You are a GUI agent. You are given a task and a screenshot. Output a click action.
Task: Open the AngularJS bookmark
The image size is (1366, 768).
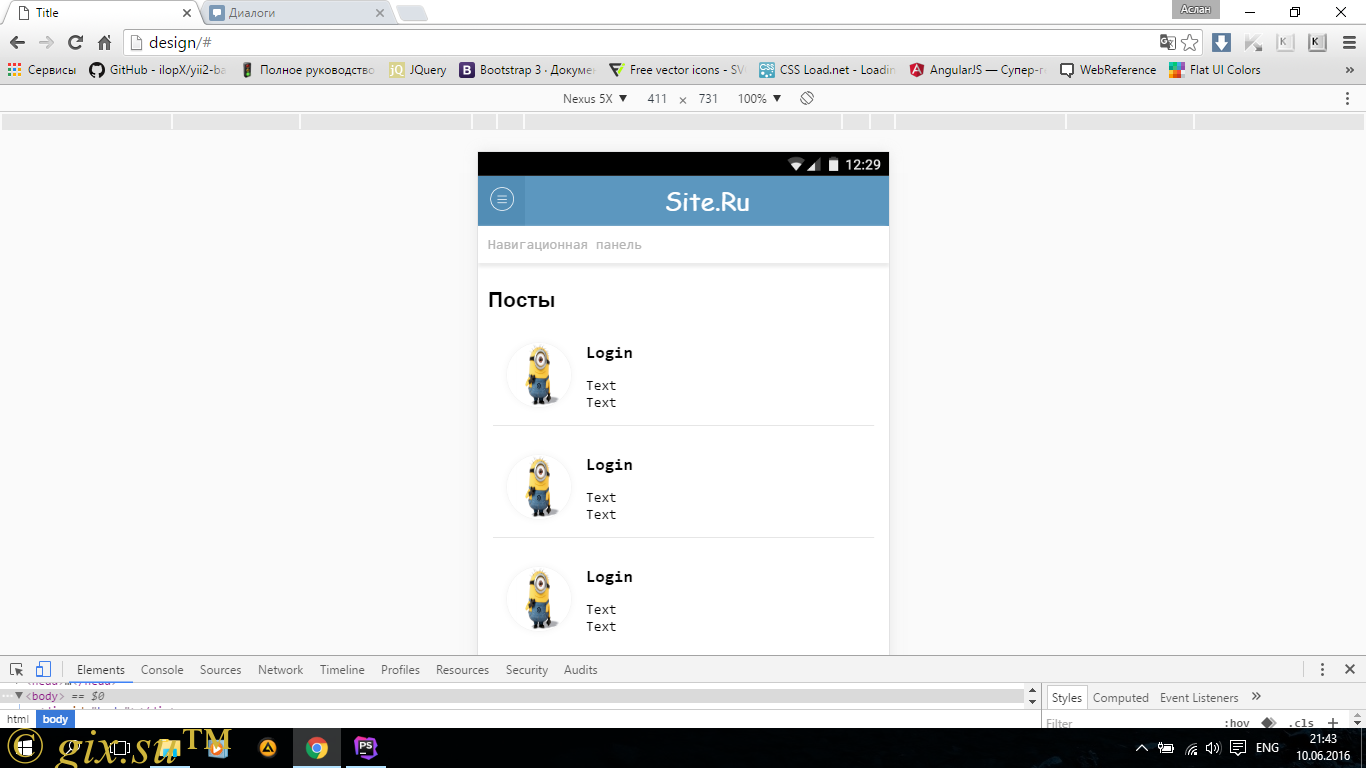[x=978, y=70]
